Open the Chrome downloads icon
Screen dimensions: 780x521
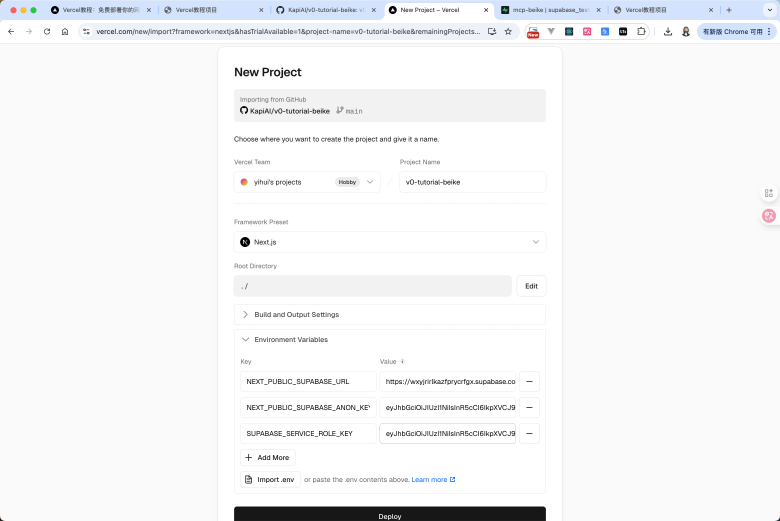point(667,31)
